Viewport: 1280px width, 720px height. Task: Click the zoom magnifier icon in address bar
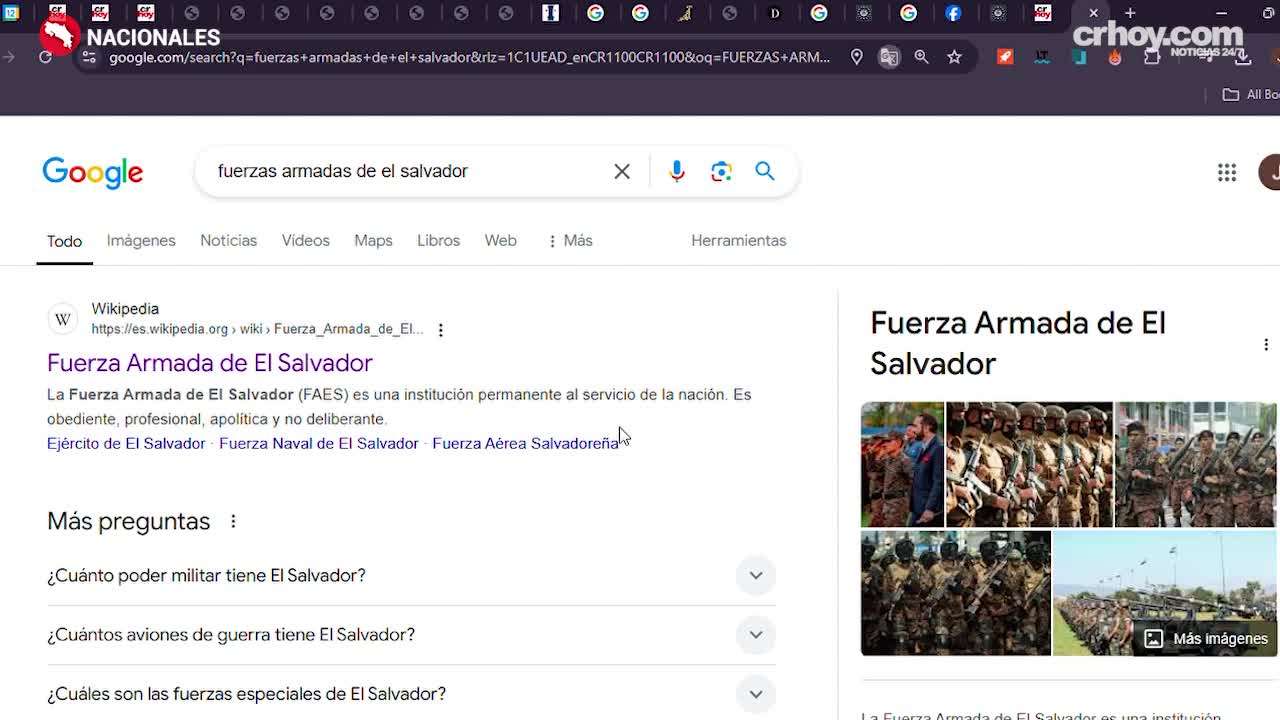pos(921,57)
